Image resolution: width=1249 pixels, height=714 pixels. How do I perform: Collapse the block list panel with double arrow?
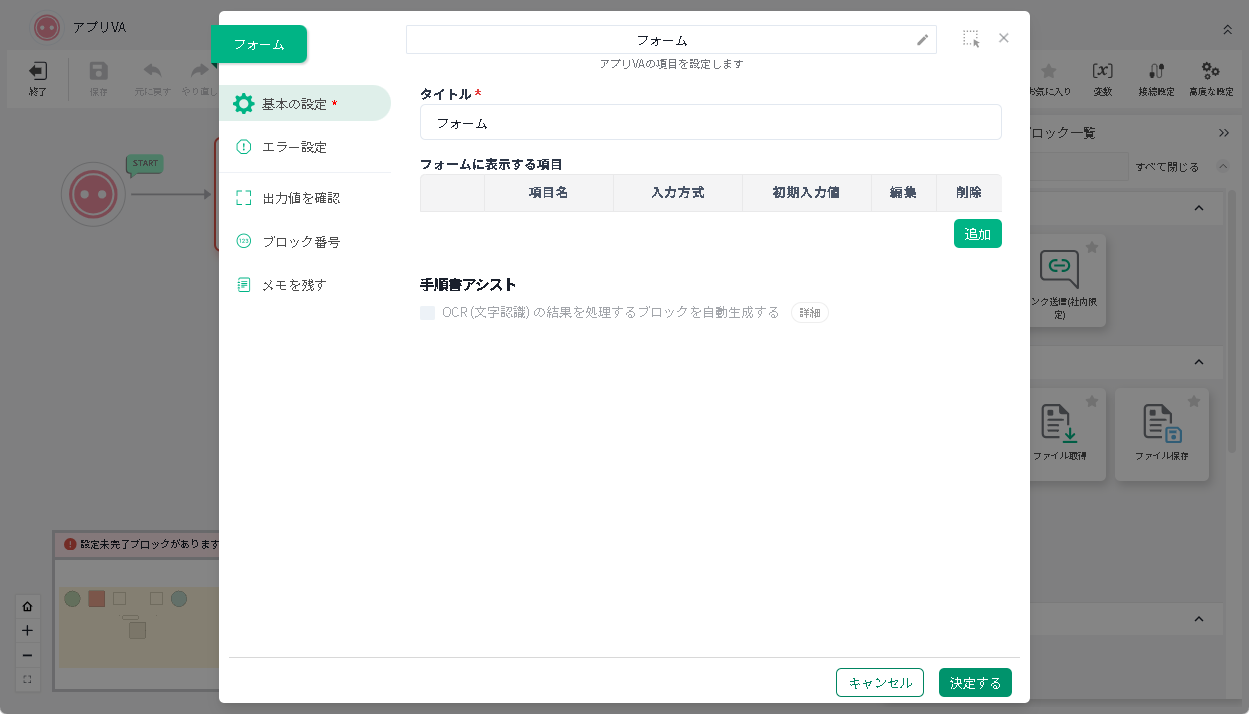pyautogui.click(x=1224, y=133)
